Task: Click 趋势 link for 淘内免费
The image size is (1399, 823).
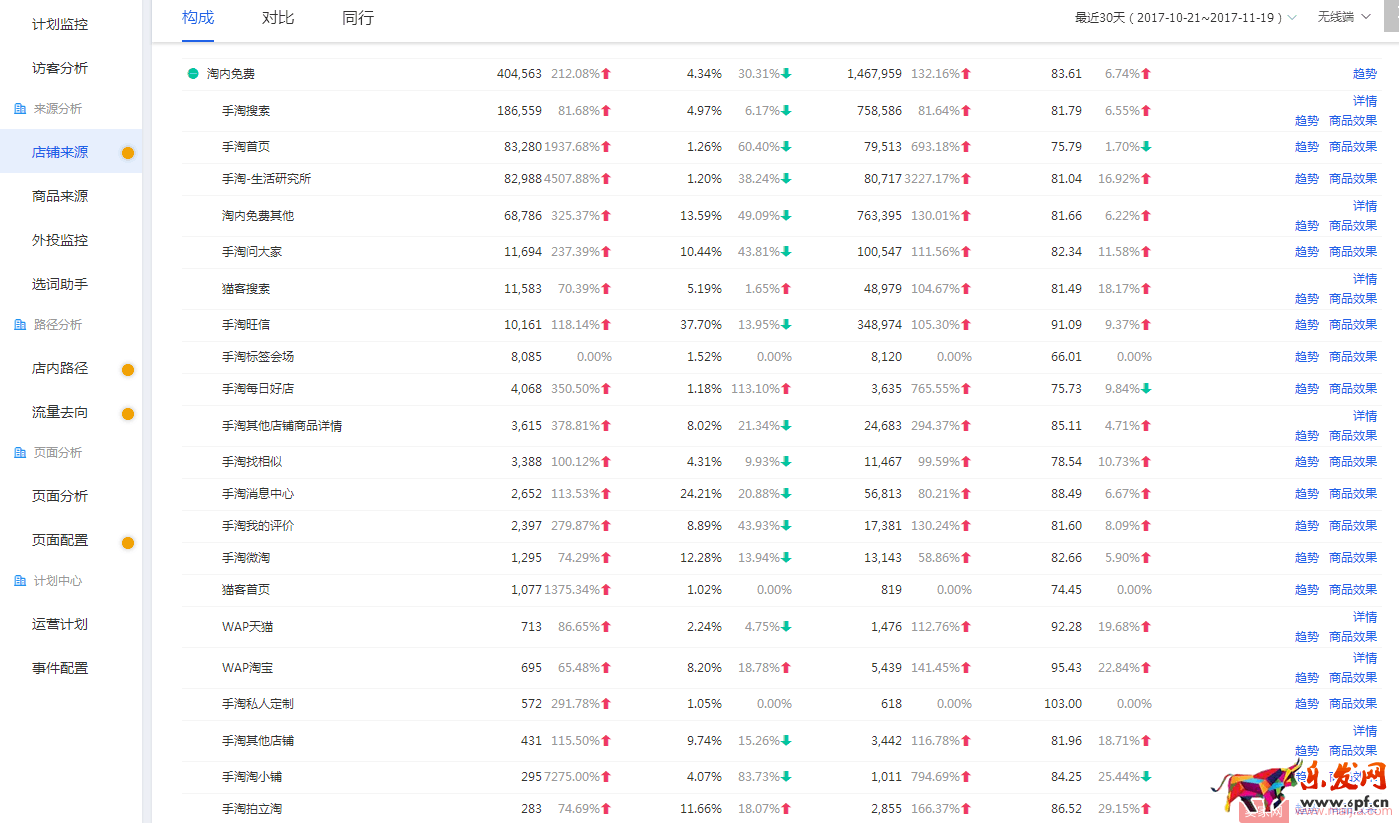Action: [1364, 74]
